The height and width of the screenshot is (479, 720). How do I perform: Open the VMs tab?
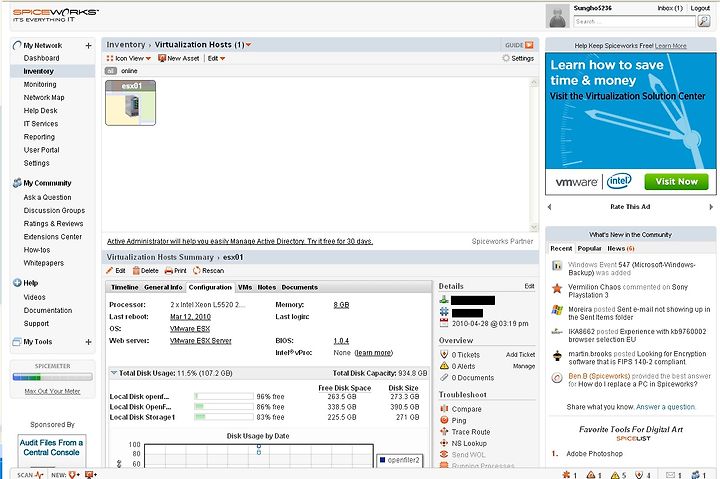(245, 287)
